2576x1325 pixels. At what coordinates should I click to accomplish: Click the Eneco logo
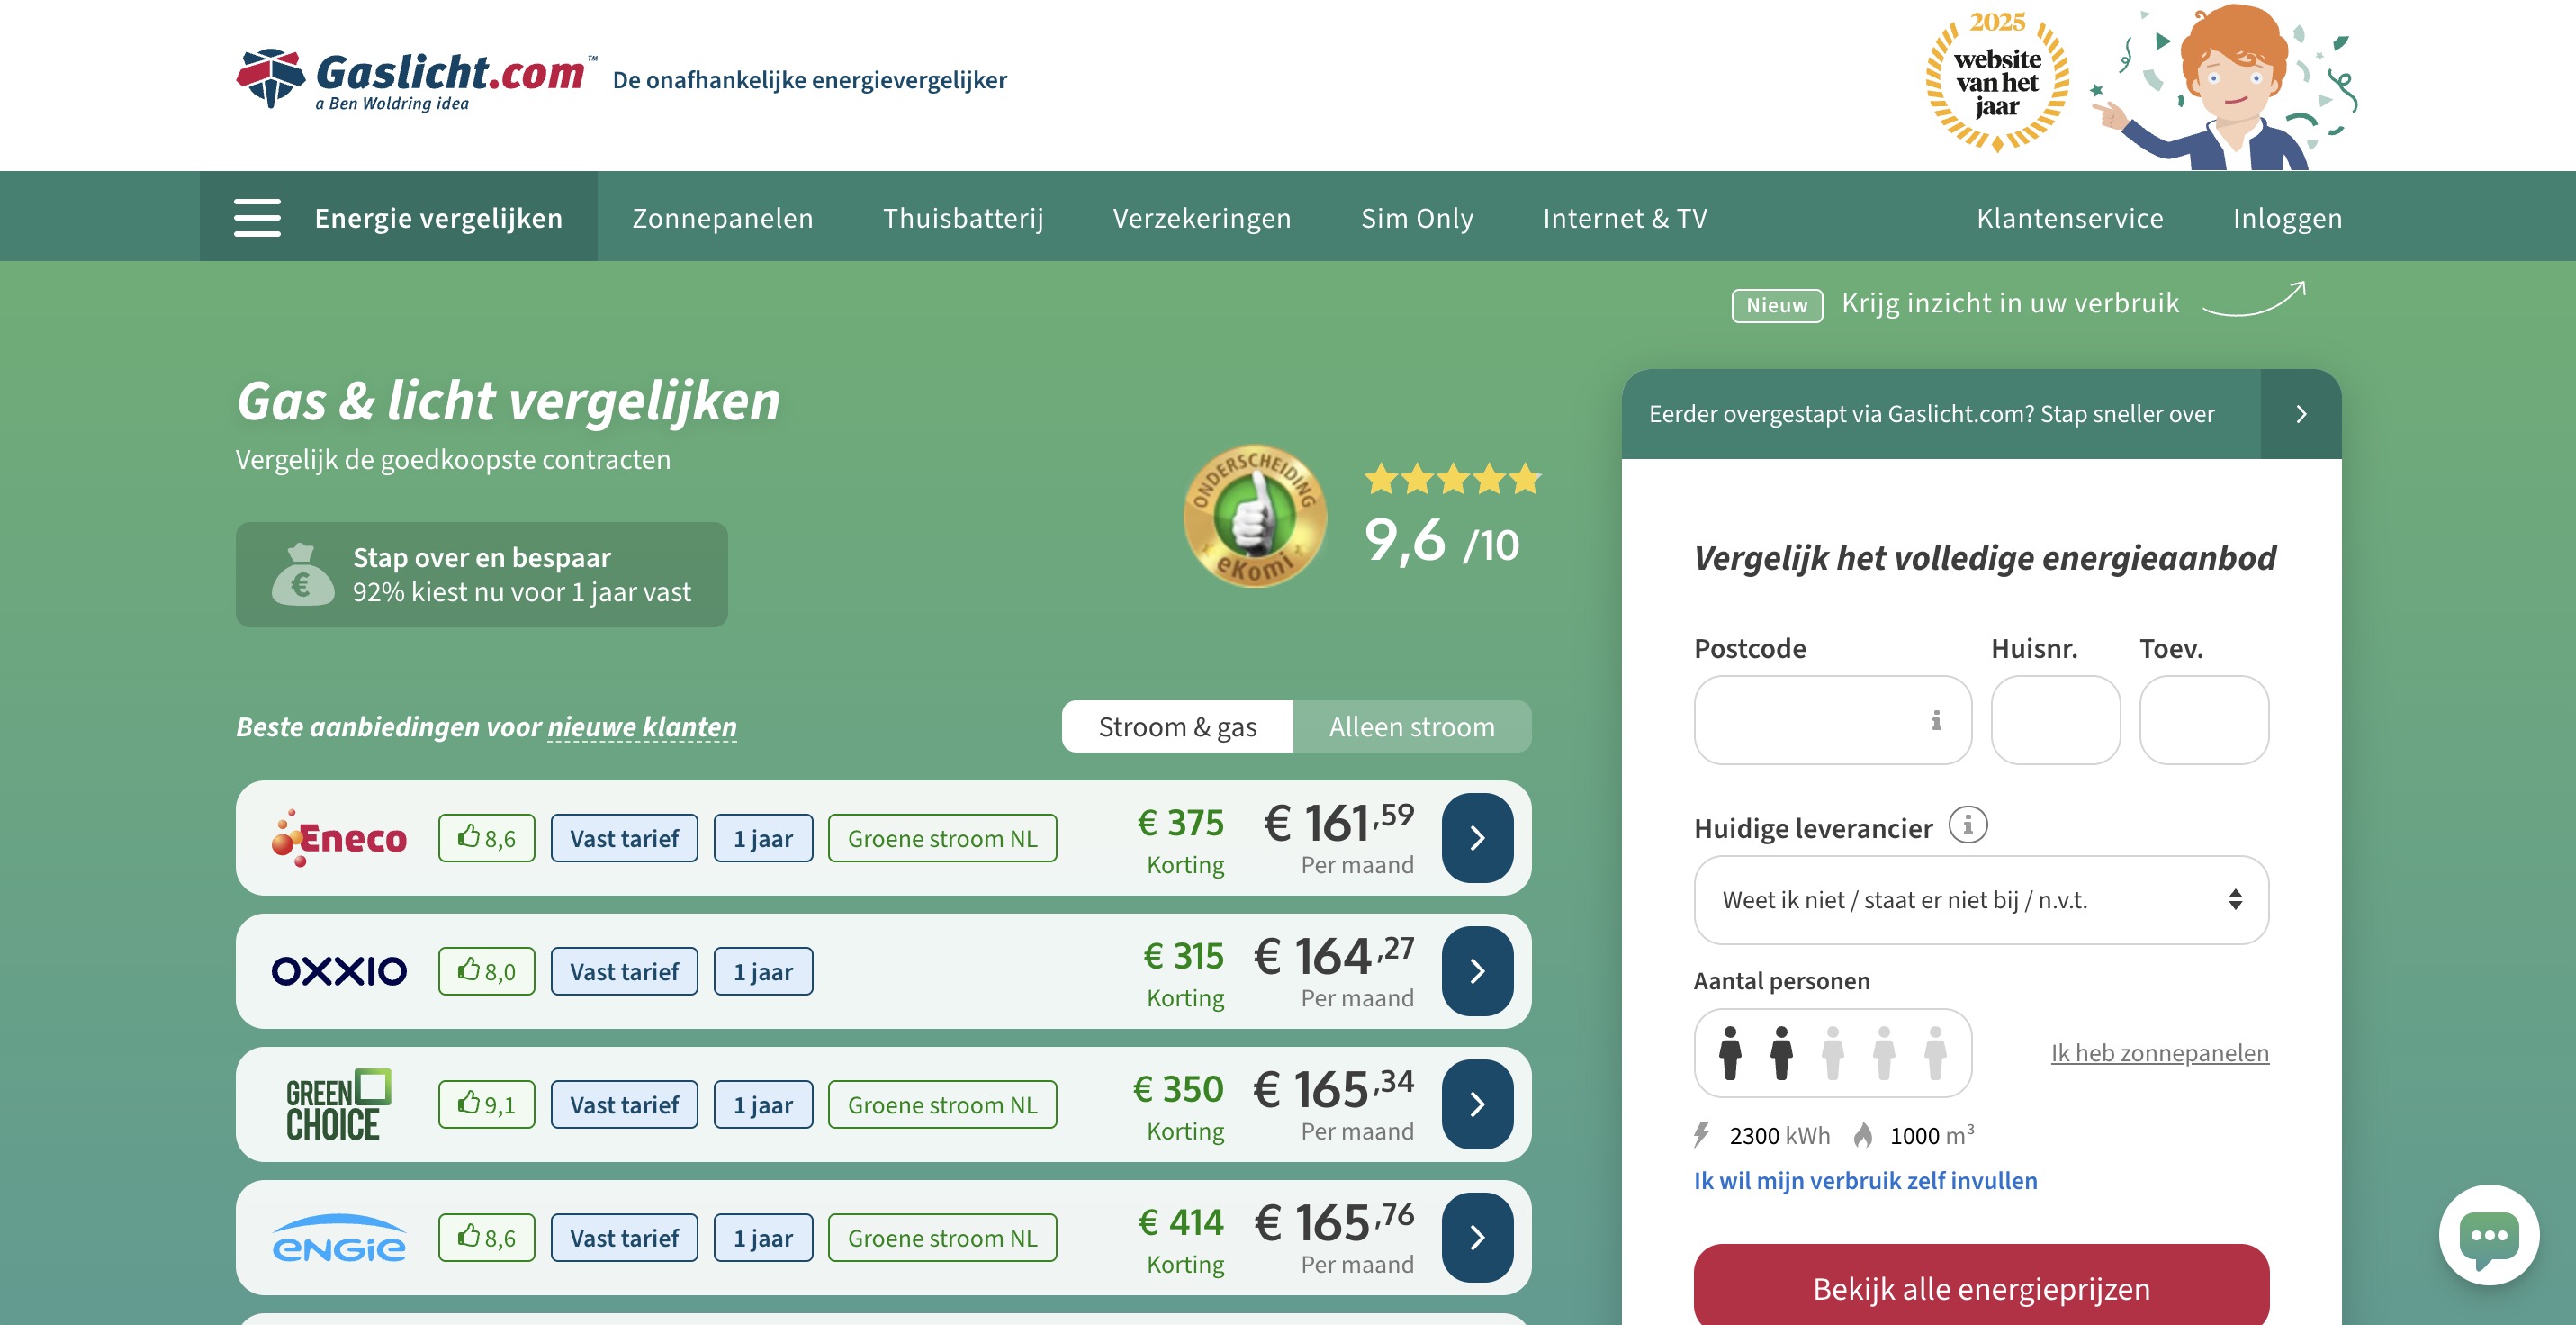[339, 838]
